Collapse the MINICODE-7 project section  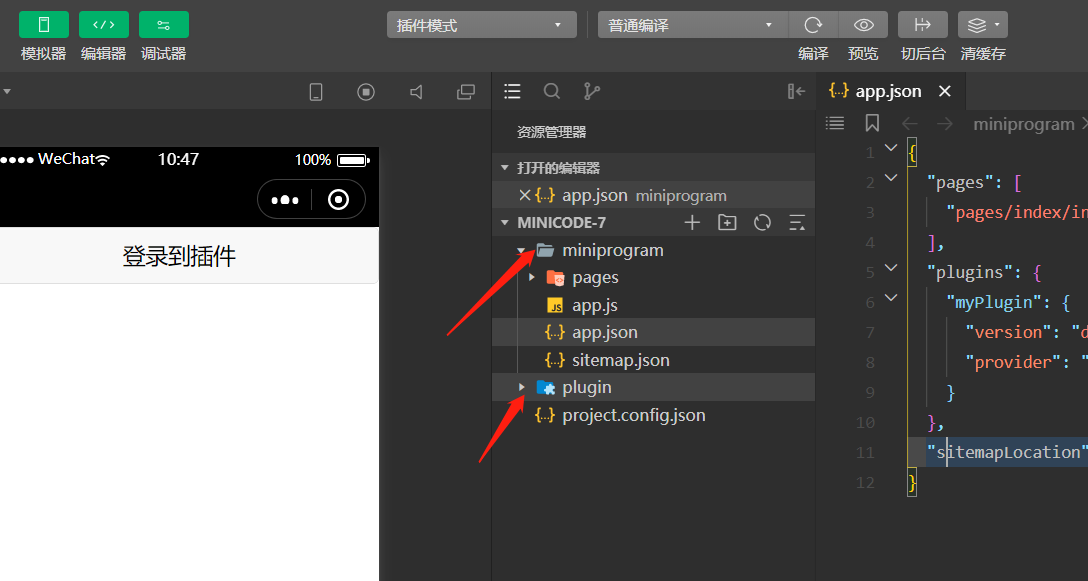[x=504, y=223]
